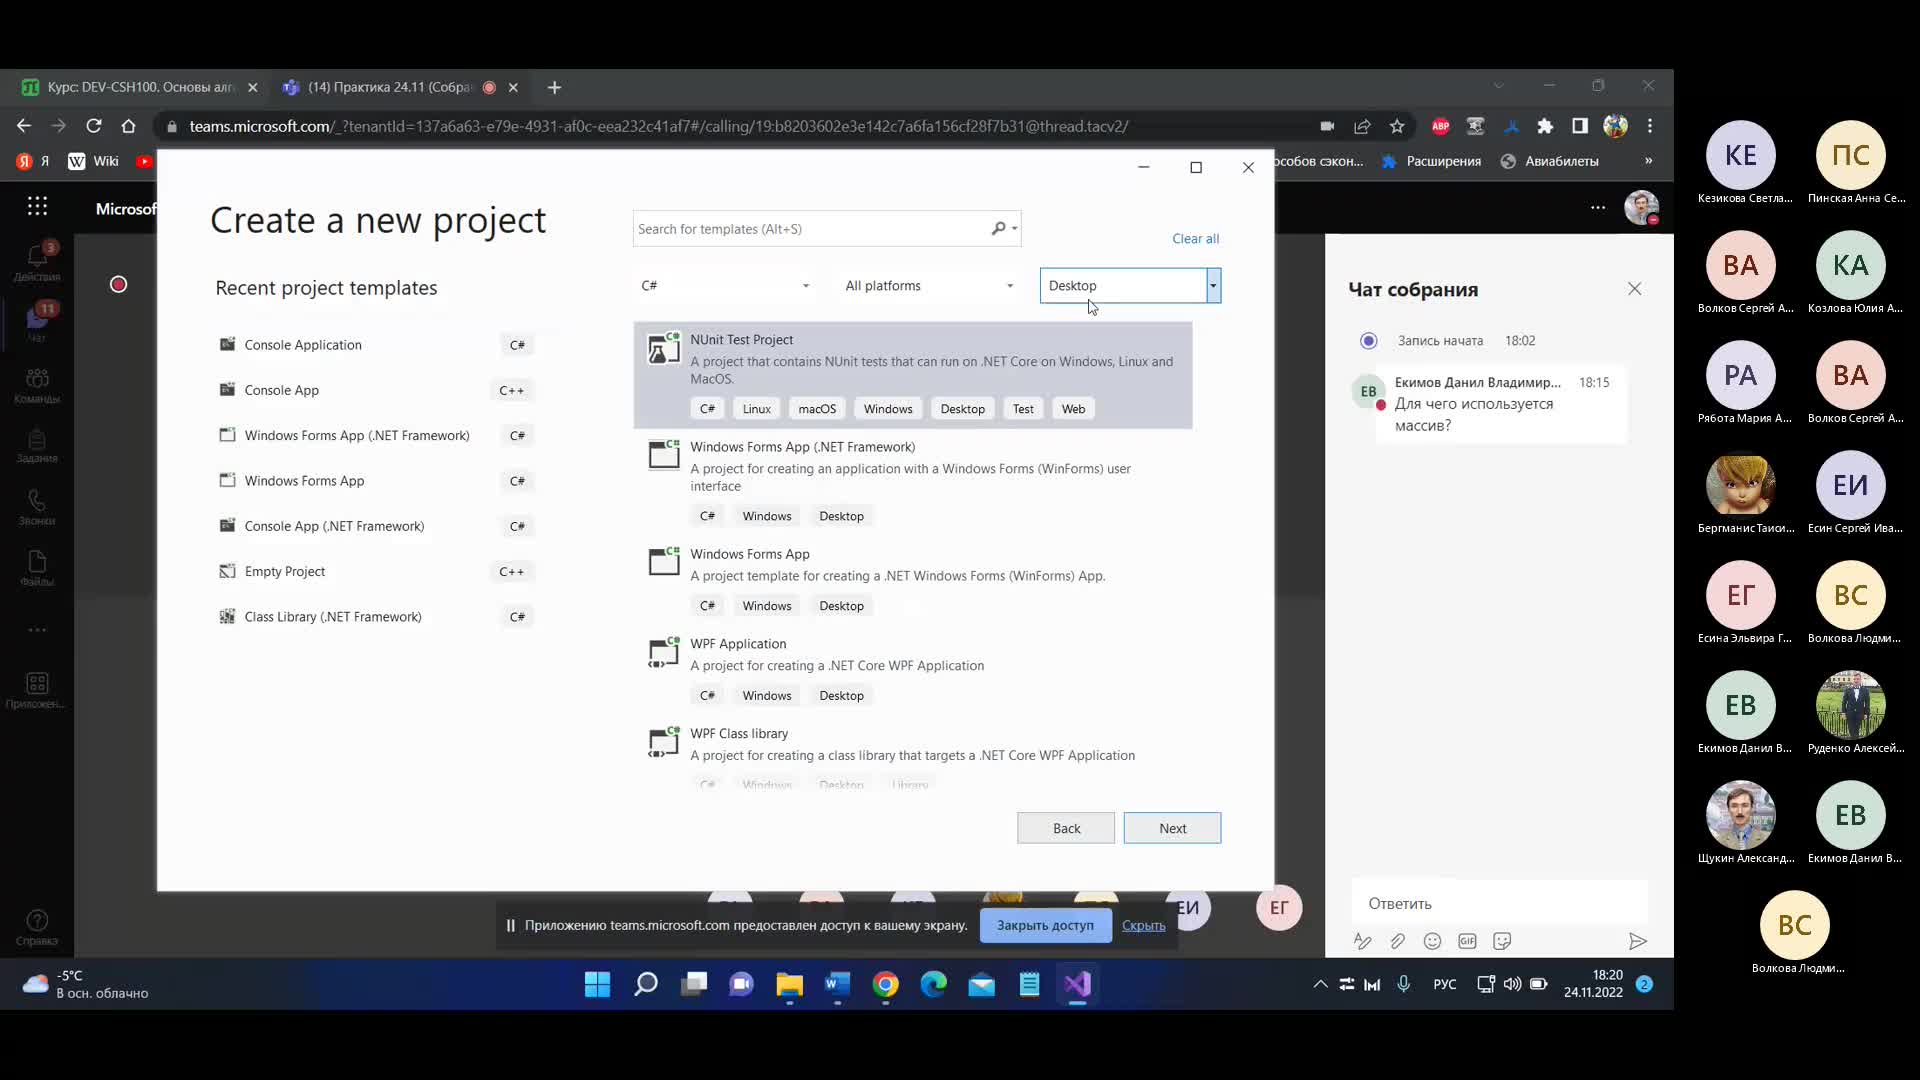Viewport: 1920px width, 1080px height.
Task: Open the Chrome extensions puzzle icon
Action: 1545,126
